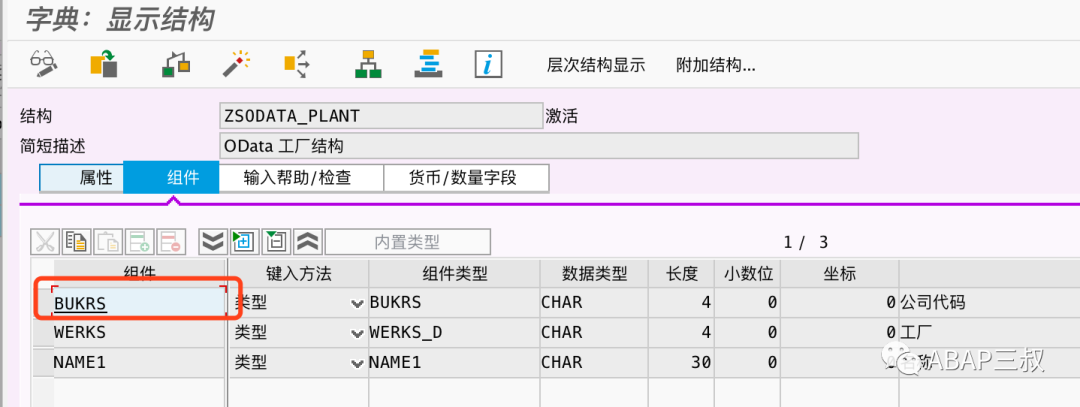Click the Copy rows icon
This screenshot has width=1080, height=407.
[x=76, y=242]
